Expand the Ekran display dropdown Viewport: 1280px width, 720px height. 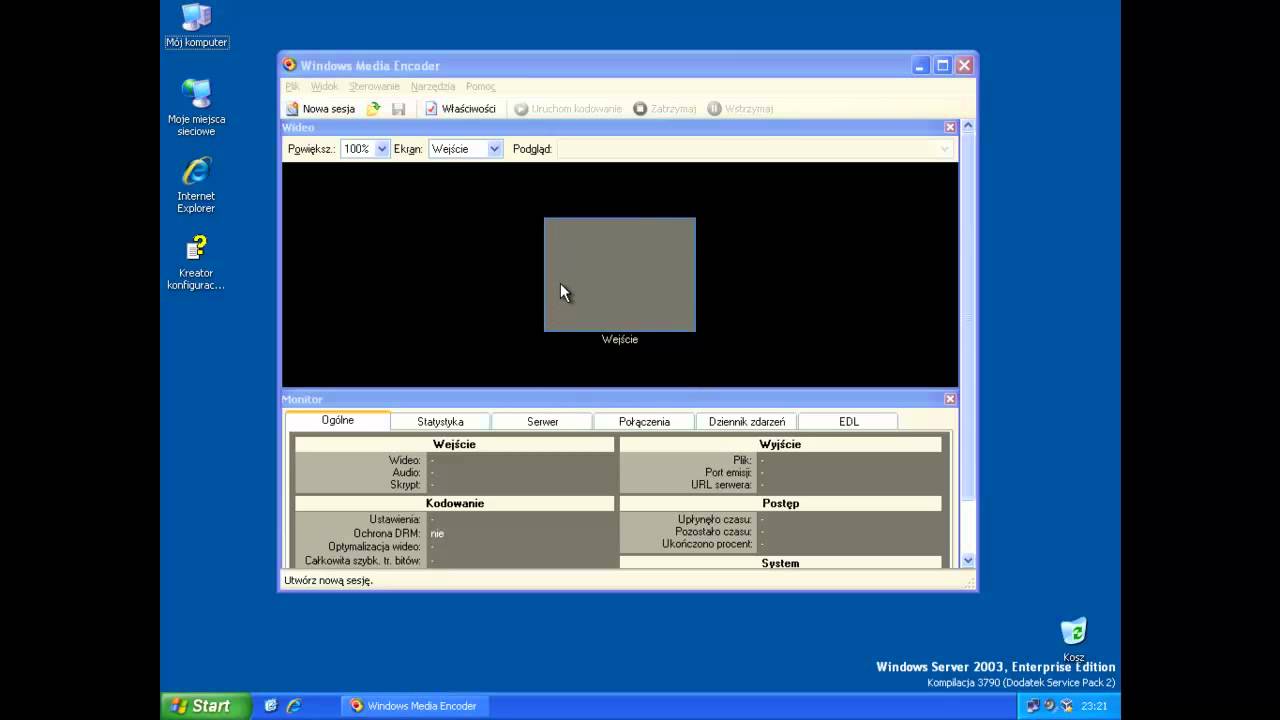coord(494,149)
